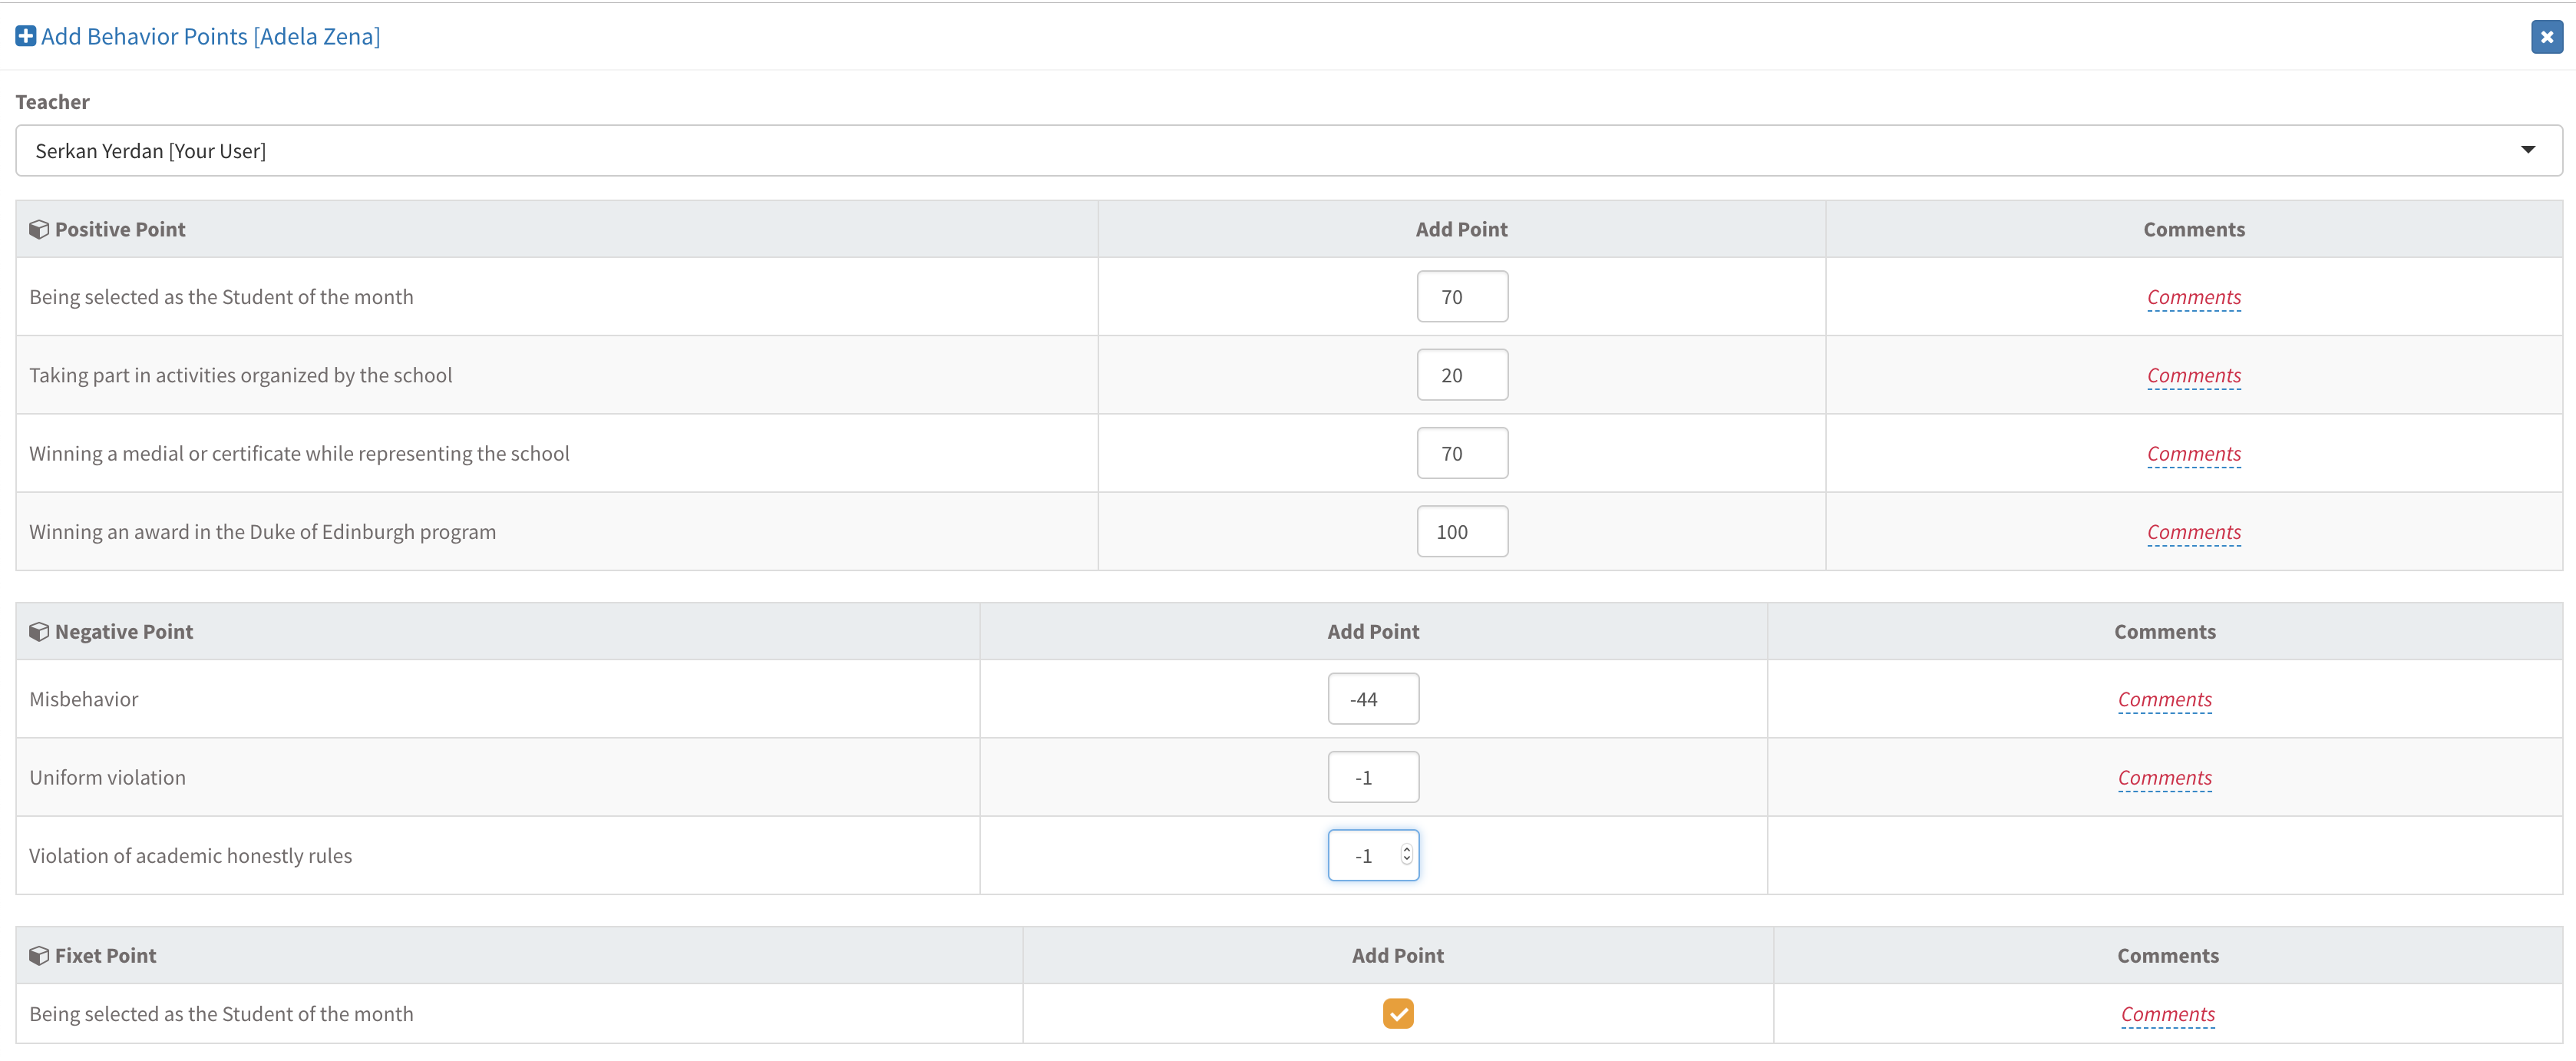Click 'Taking part in activities organized by the school'
Image resolution: width=2576 pixels, height=1061 pixels.
click(x=240, y=375)
